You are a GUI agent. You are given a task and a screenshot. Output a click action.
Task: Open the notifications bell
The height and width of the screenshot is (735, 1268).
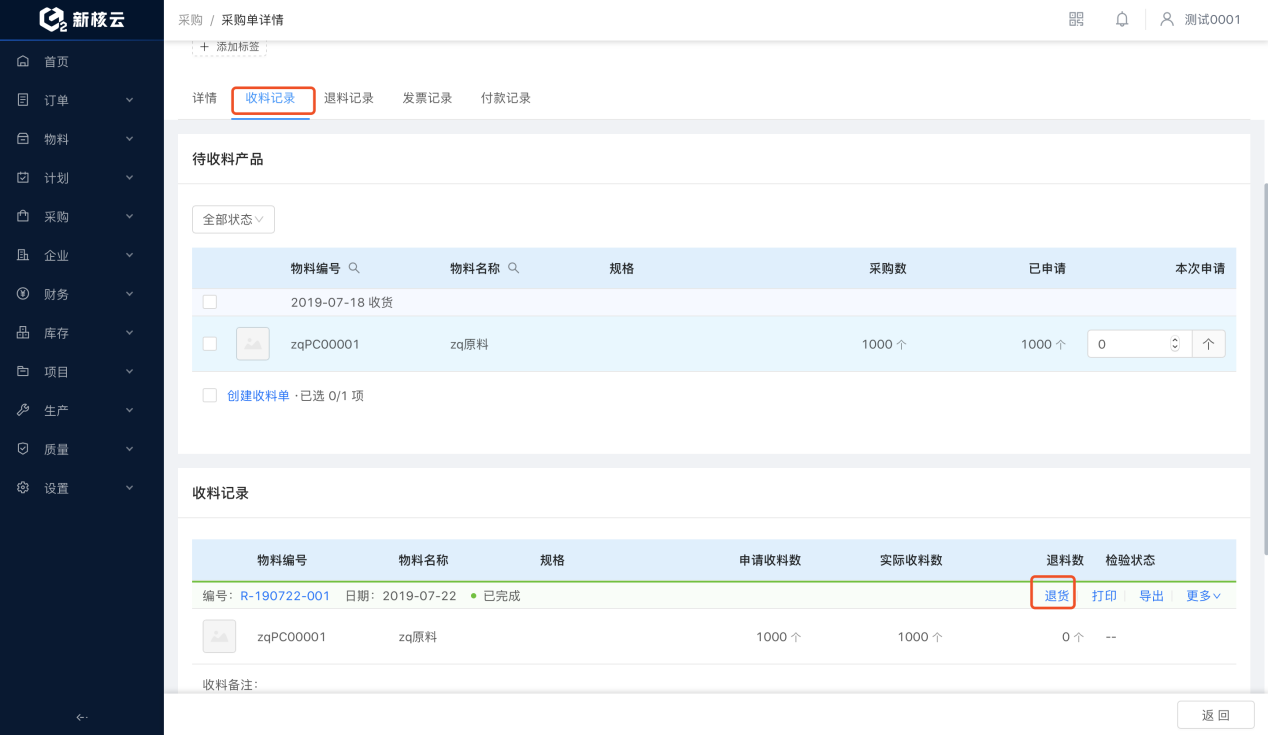tap(1122, 19)
